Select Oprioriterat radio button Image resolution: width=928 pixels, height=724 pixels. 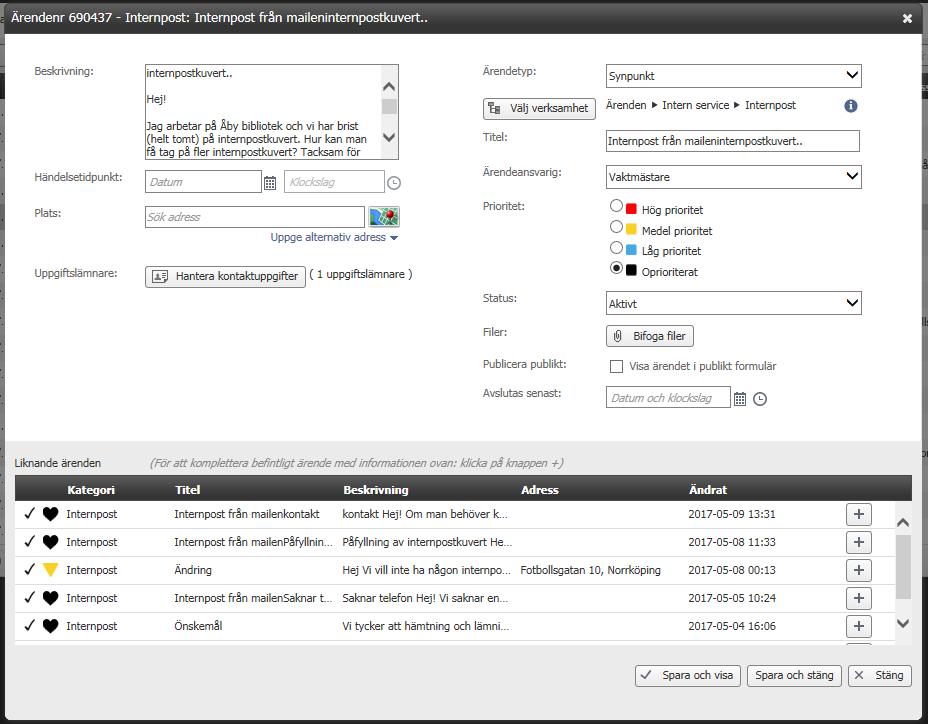tap(616, 268)
